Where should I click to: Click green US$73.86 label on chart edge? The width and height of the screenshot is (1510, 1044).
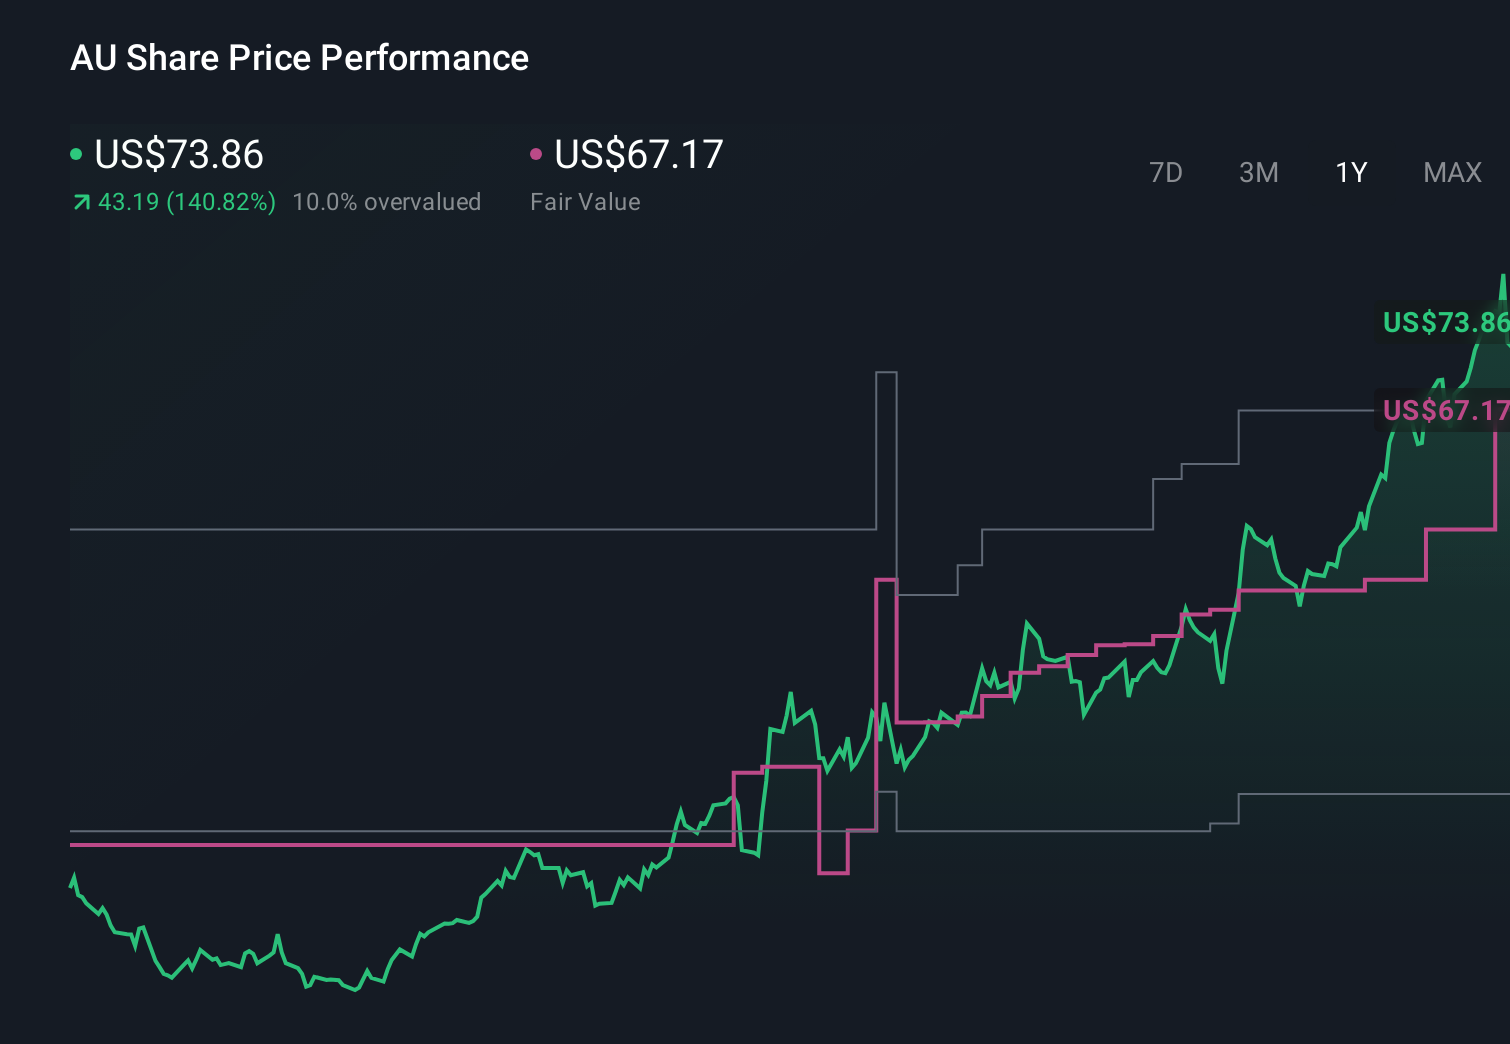[1444, 322]
